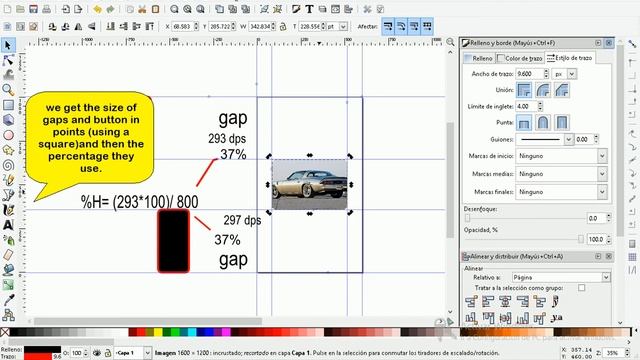Click the Undo arrow icon
This screenshot has width=640, height=360.
pyautogui.click(x=97, y=9)
